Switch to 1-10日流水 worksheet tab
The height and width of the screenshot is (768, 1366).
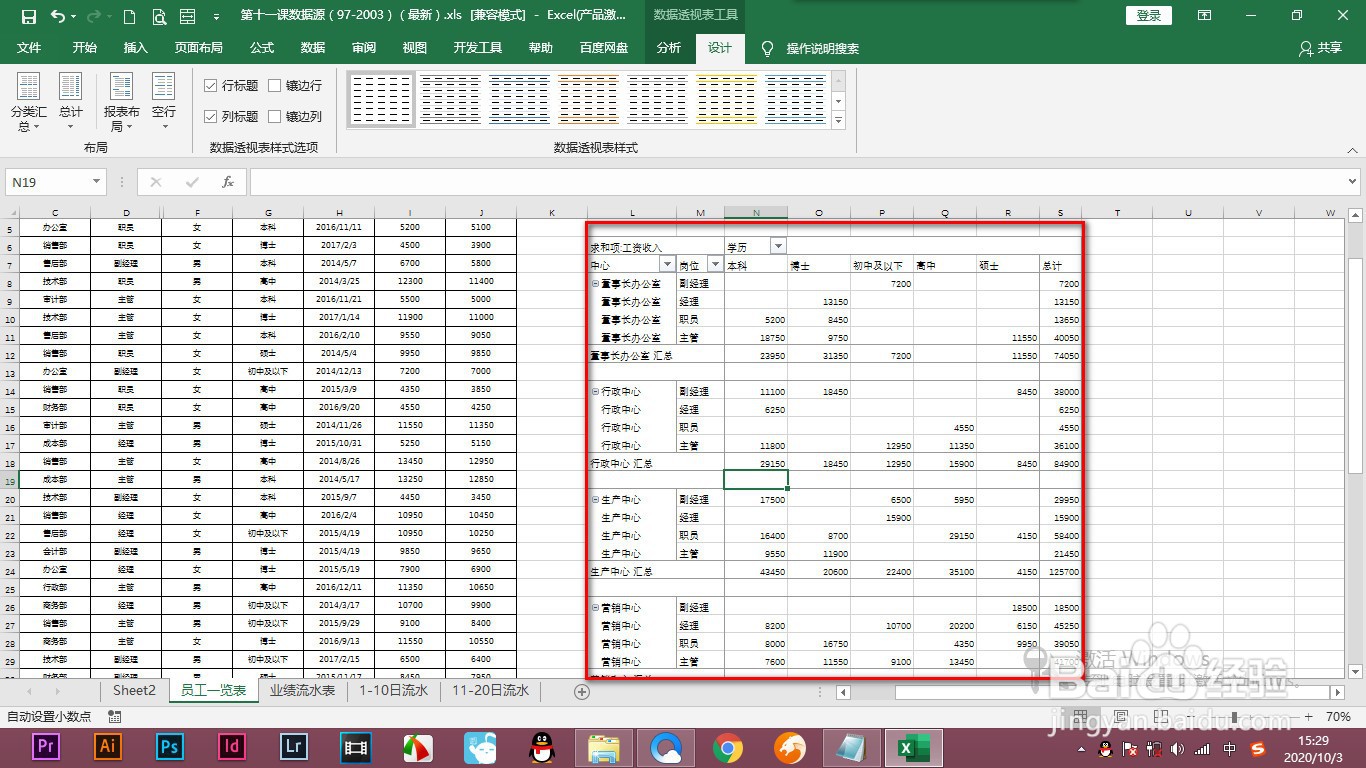393,690
